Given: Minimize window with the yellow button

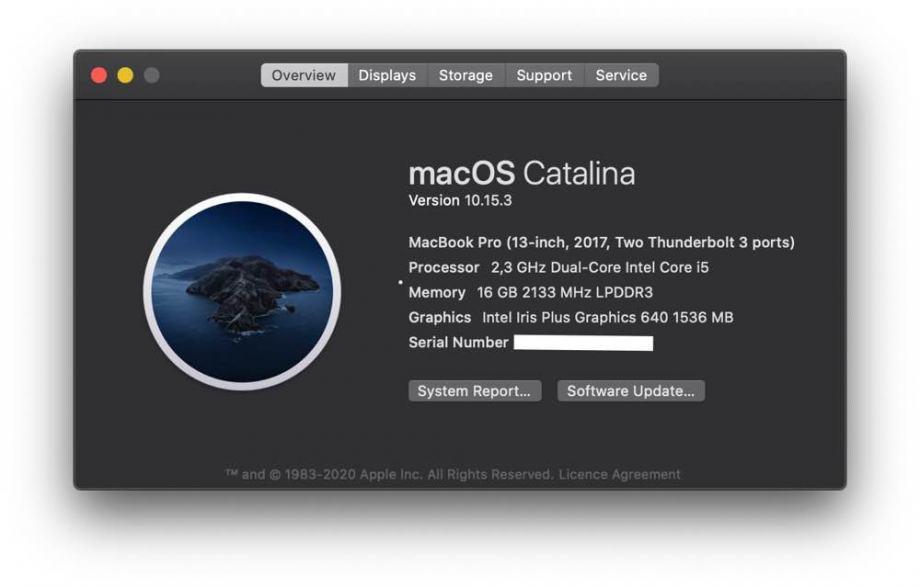Looking at the screenshot, I should (126, 75).
